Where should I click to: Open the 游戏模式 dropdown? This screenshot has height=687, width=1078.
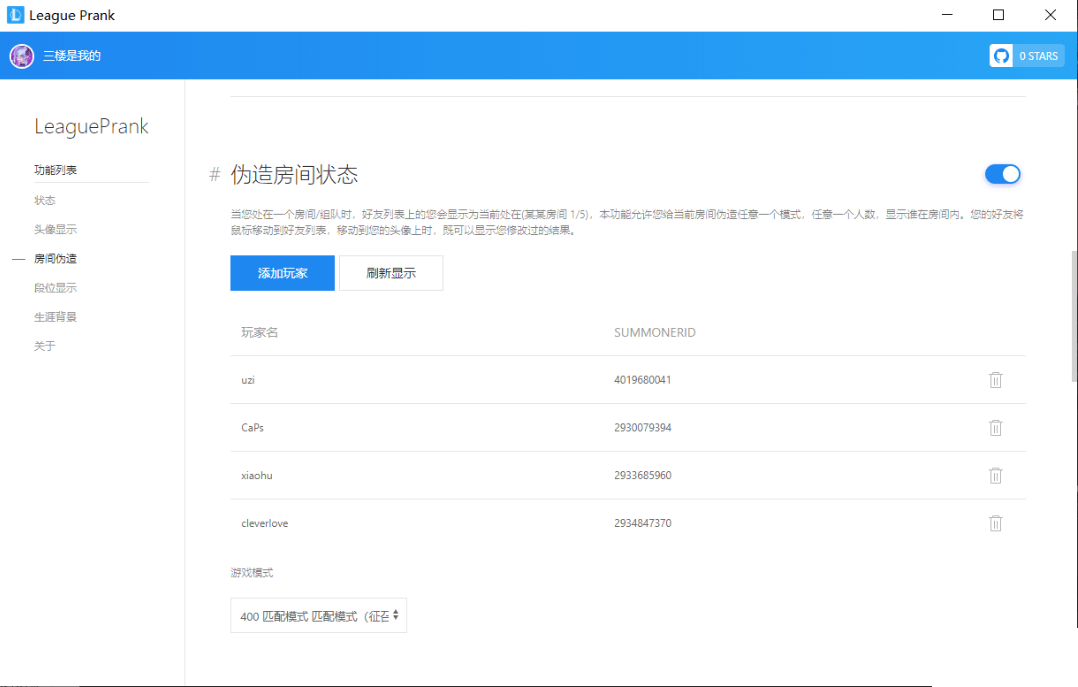318,615
